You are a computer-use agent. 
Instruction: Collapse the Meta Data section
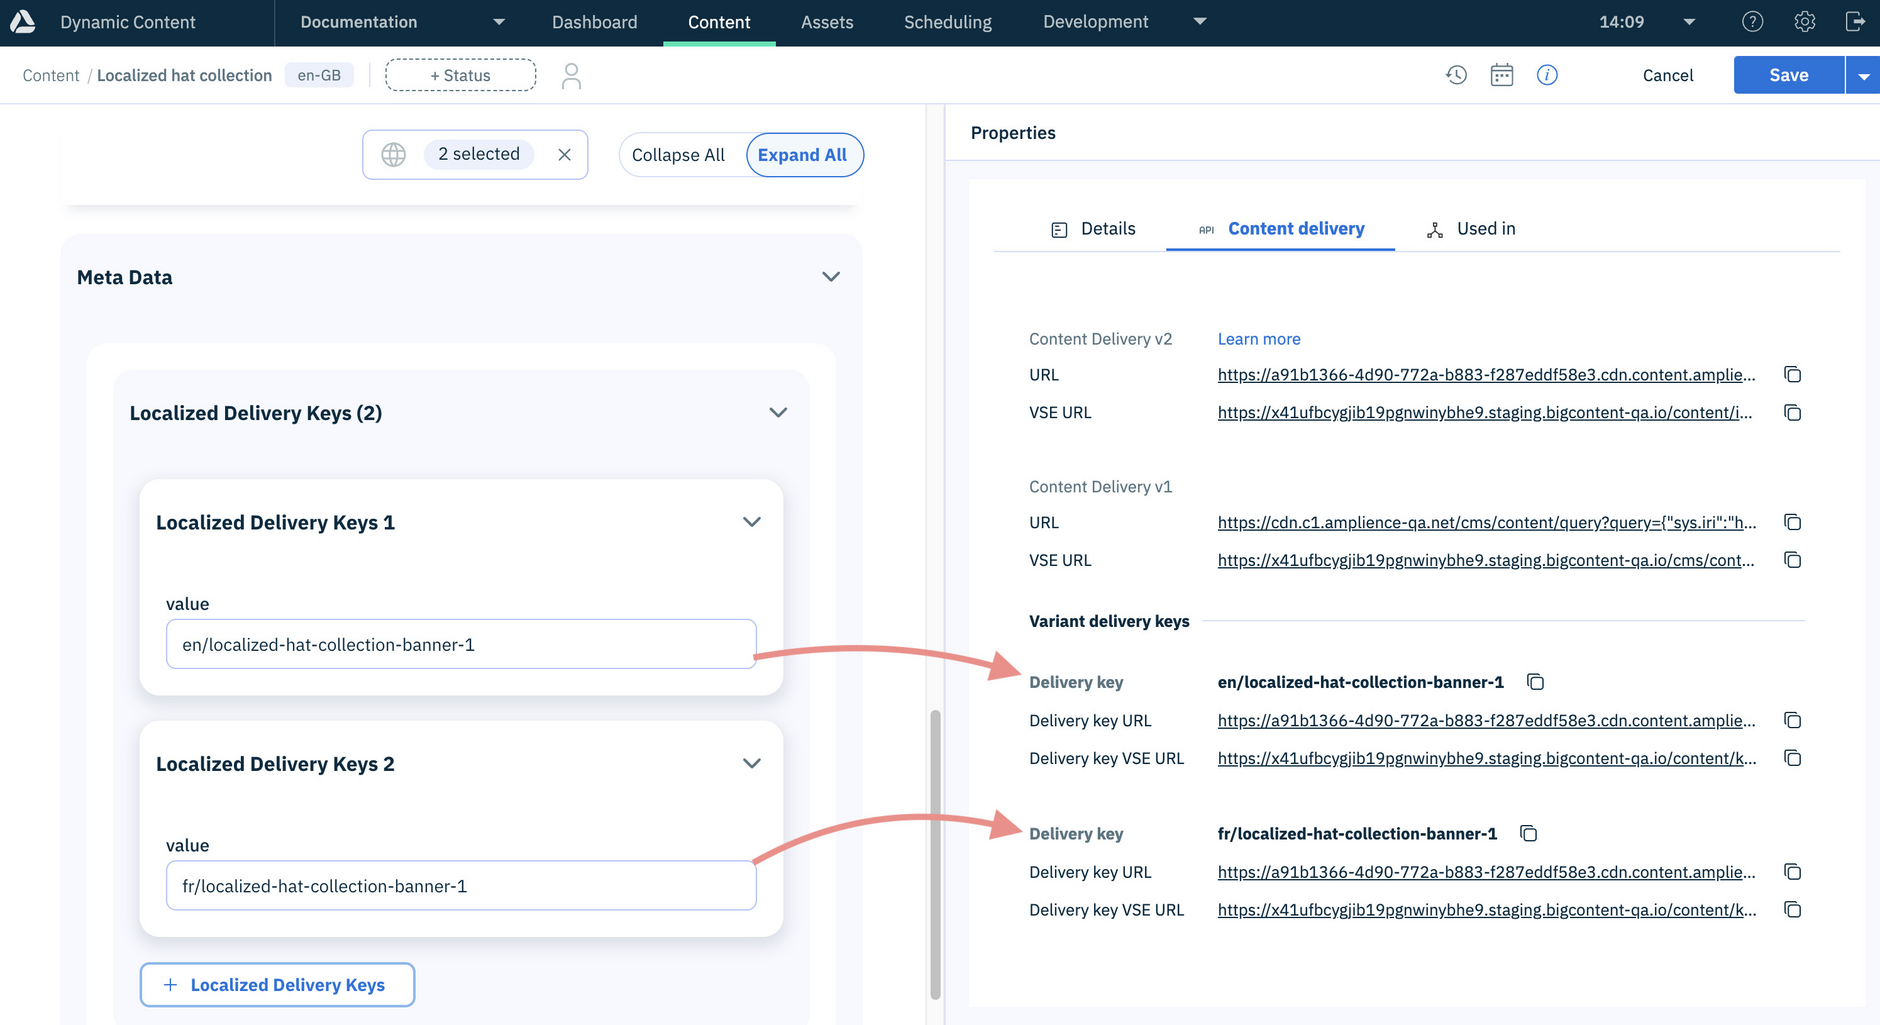pos(830,277)
